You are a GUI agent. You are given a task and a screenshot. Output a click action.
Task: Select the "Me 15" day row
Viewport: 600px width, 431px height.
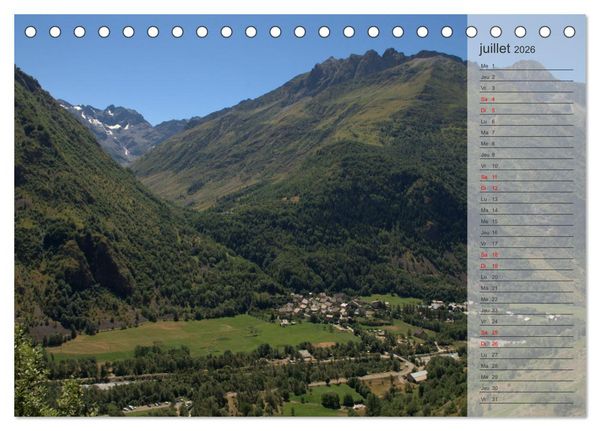(x=527, y=221)
